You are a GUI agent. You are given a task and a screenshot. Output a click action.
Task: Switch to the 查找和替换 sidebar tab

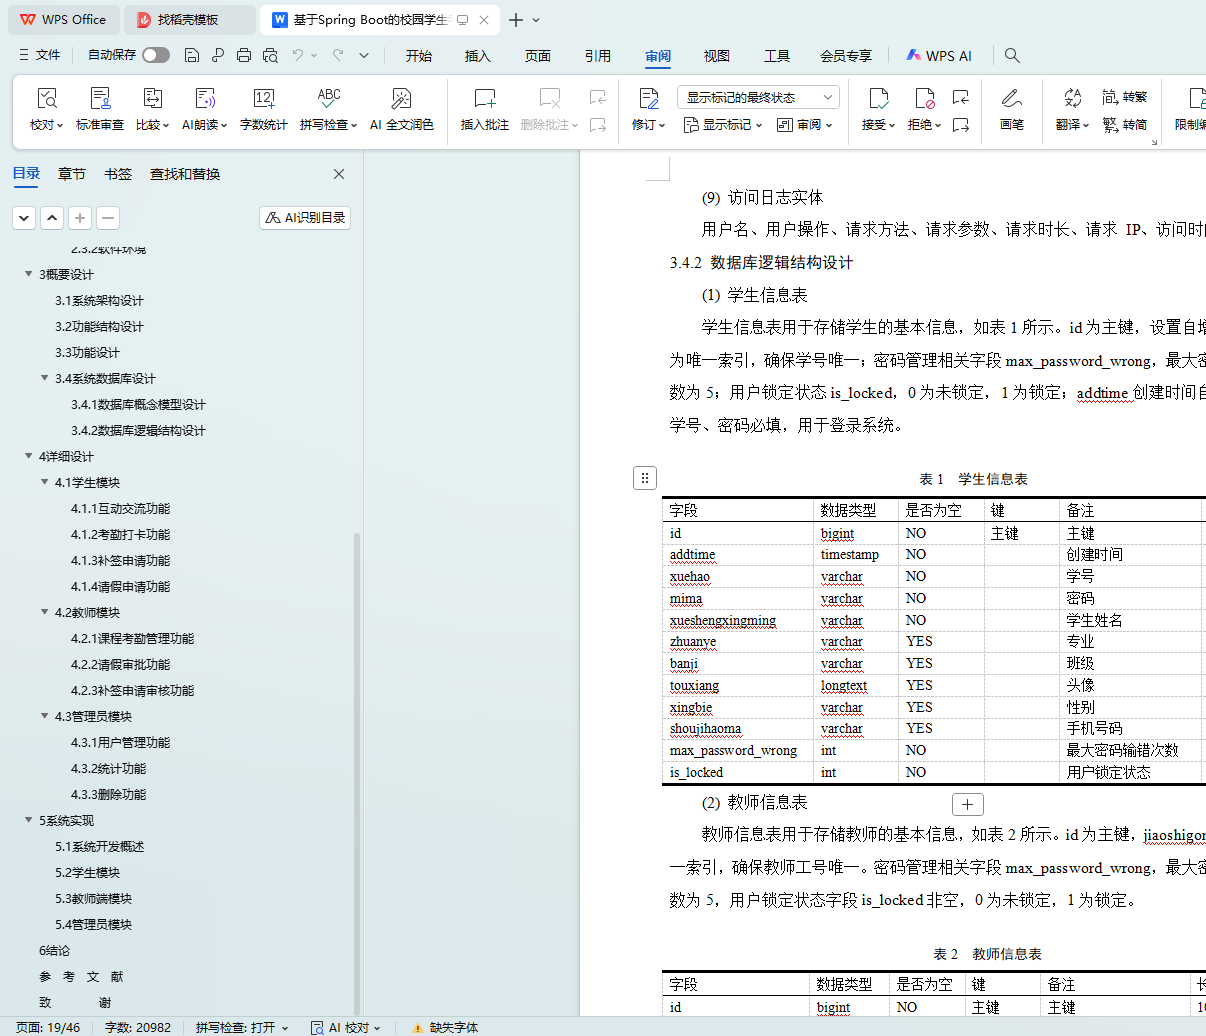(185, 174)
